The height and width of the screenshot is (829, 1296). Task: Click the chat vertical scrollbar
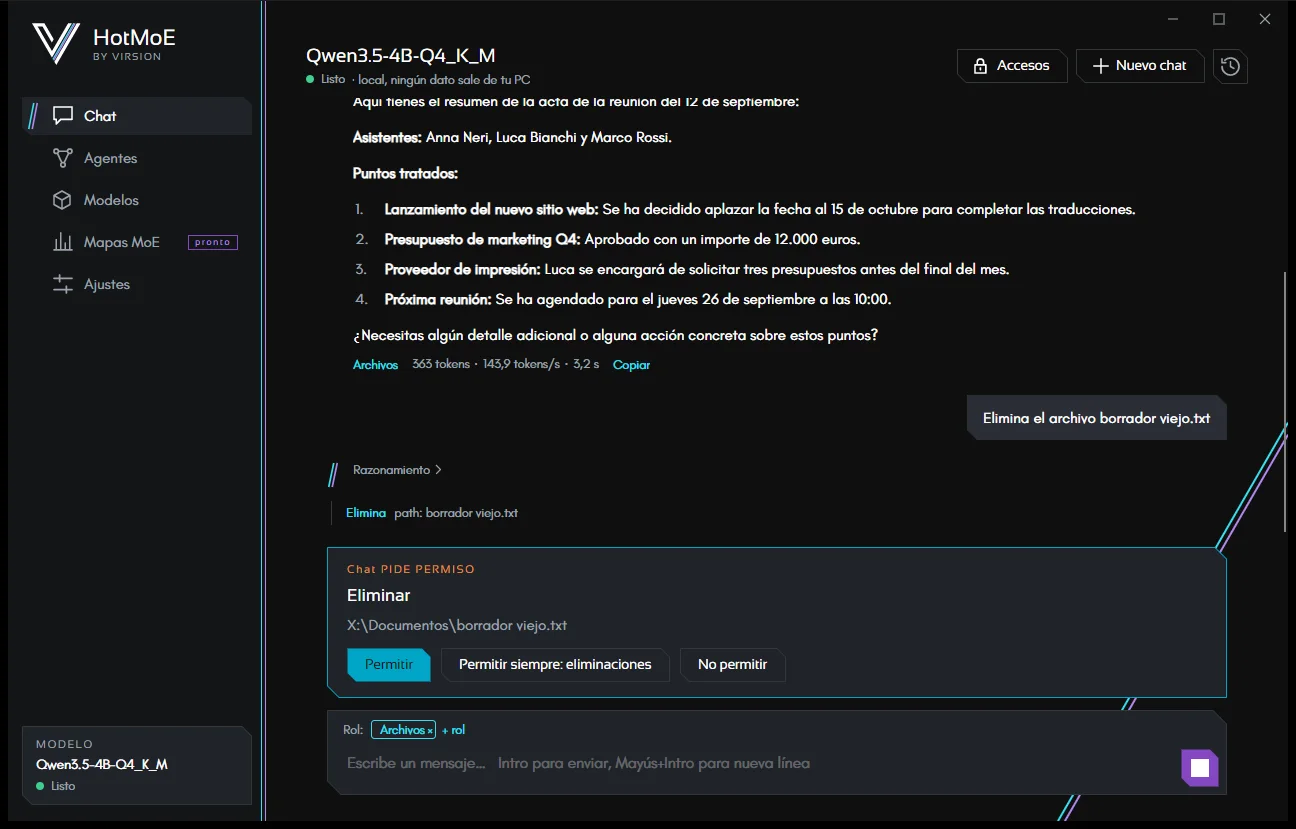tap(1286, 400)
